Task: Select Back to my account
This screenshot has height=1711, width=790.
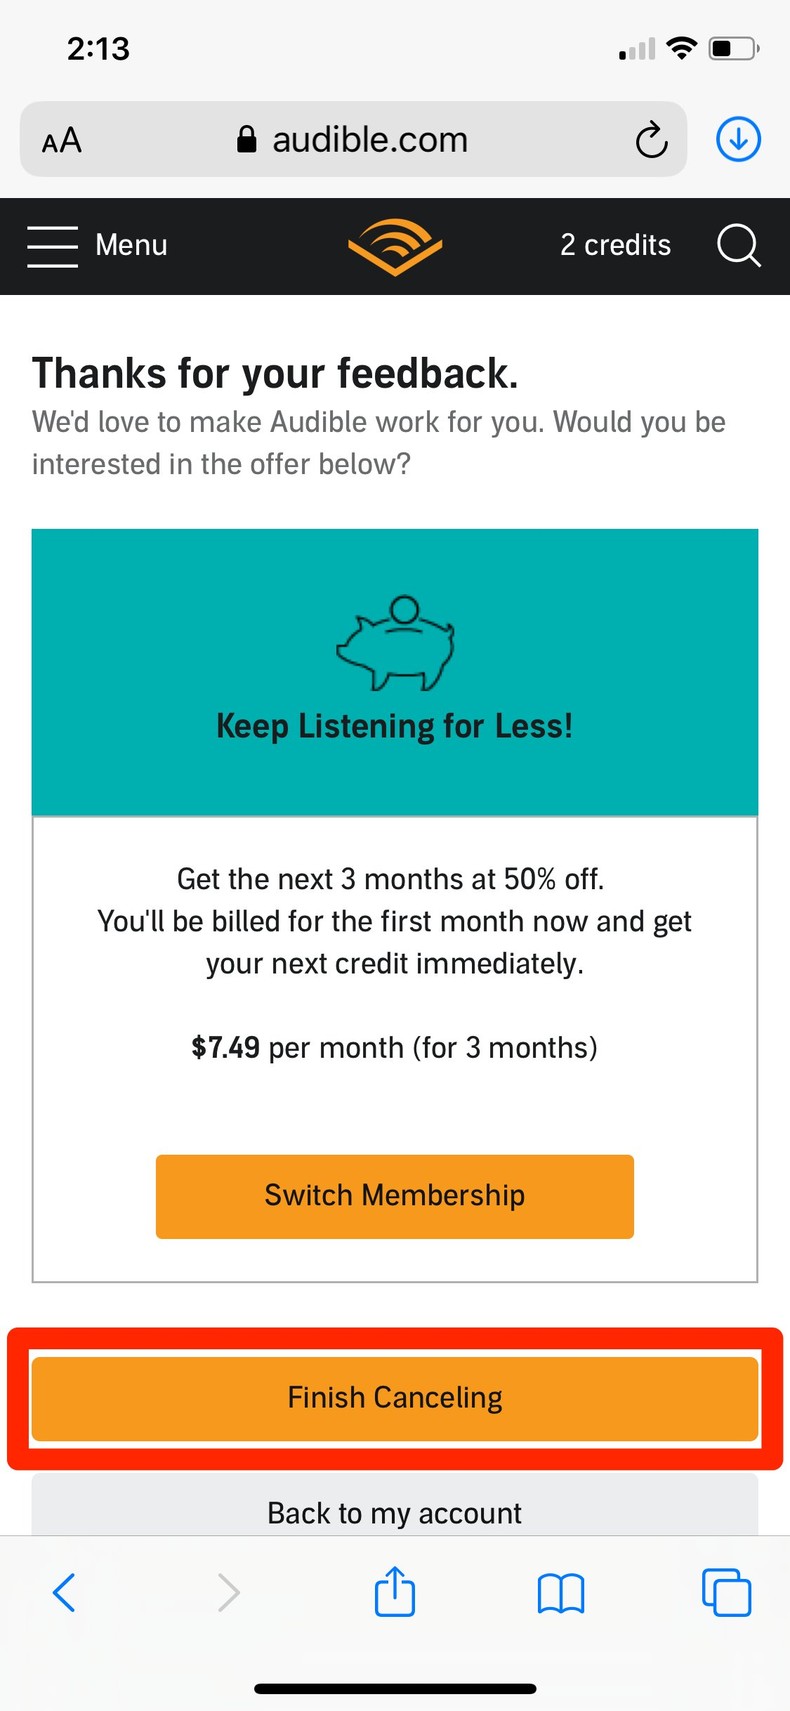Action: click(x=395, y=1512)
